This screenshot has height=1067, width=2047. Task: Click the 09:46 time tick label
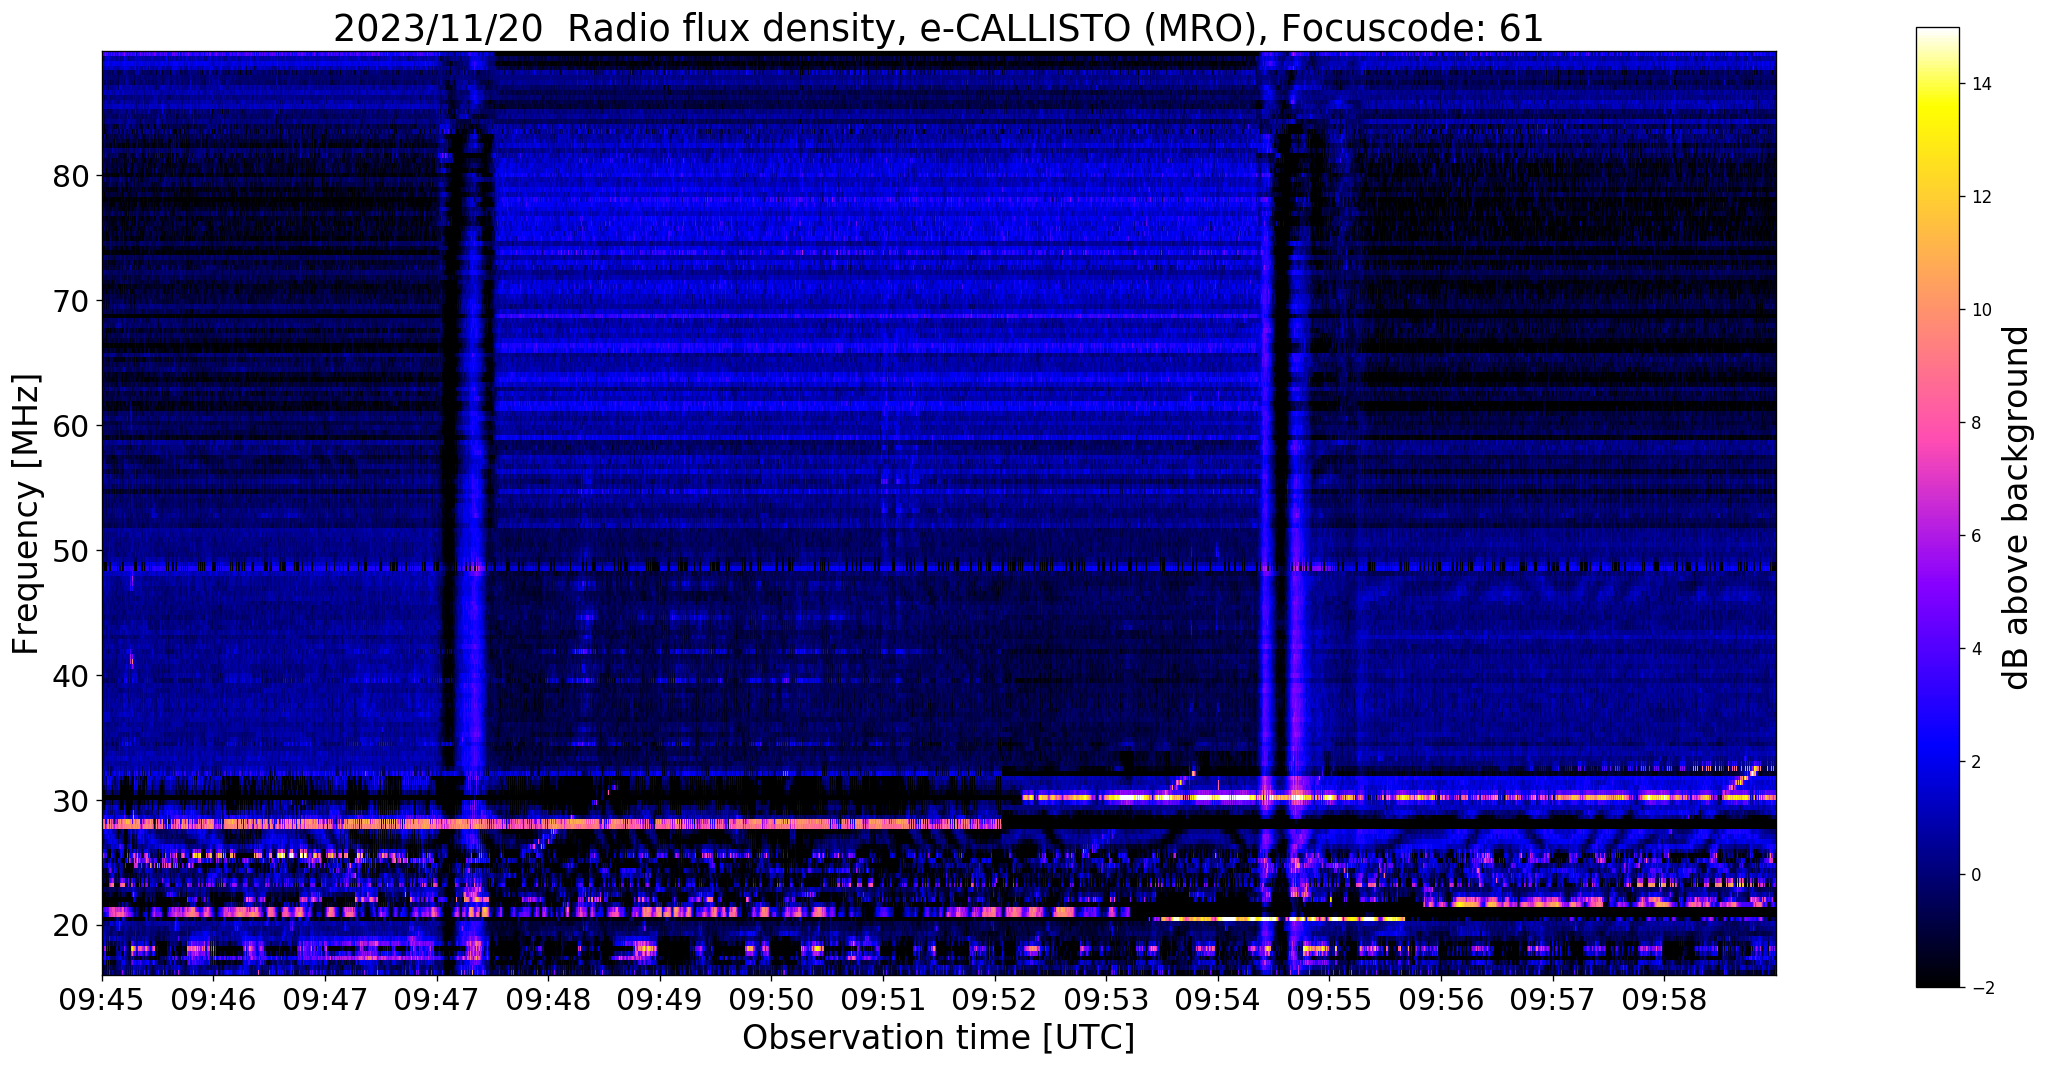click(213, 1000)
